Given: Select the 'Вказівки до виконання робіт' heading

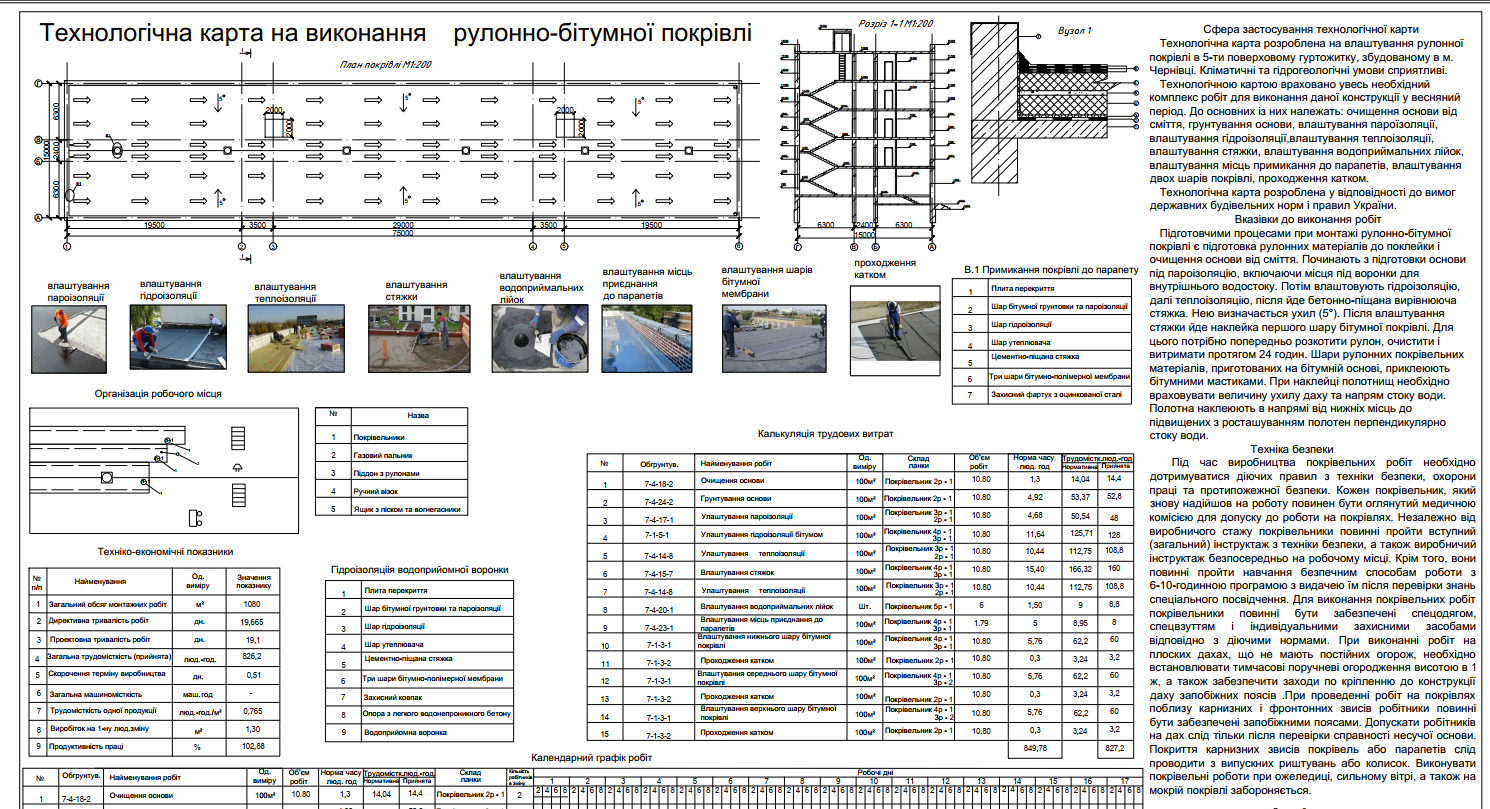Looking at the screenshot, I should click(x=1307, y=218).
